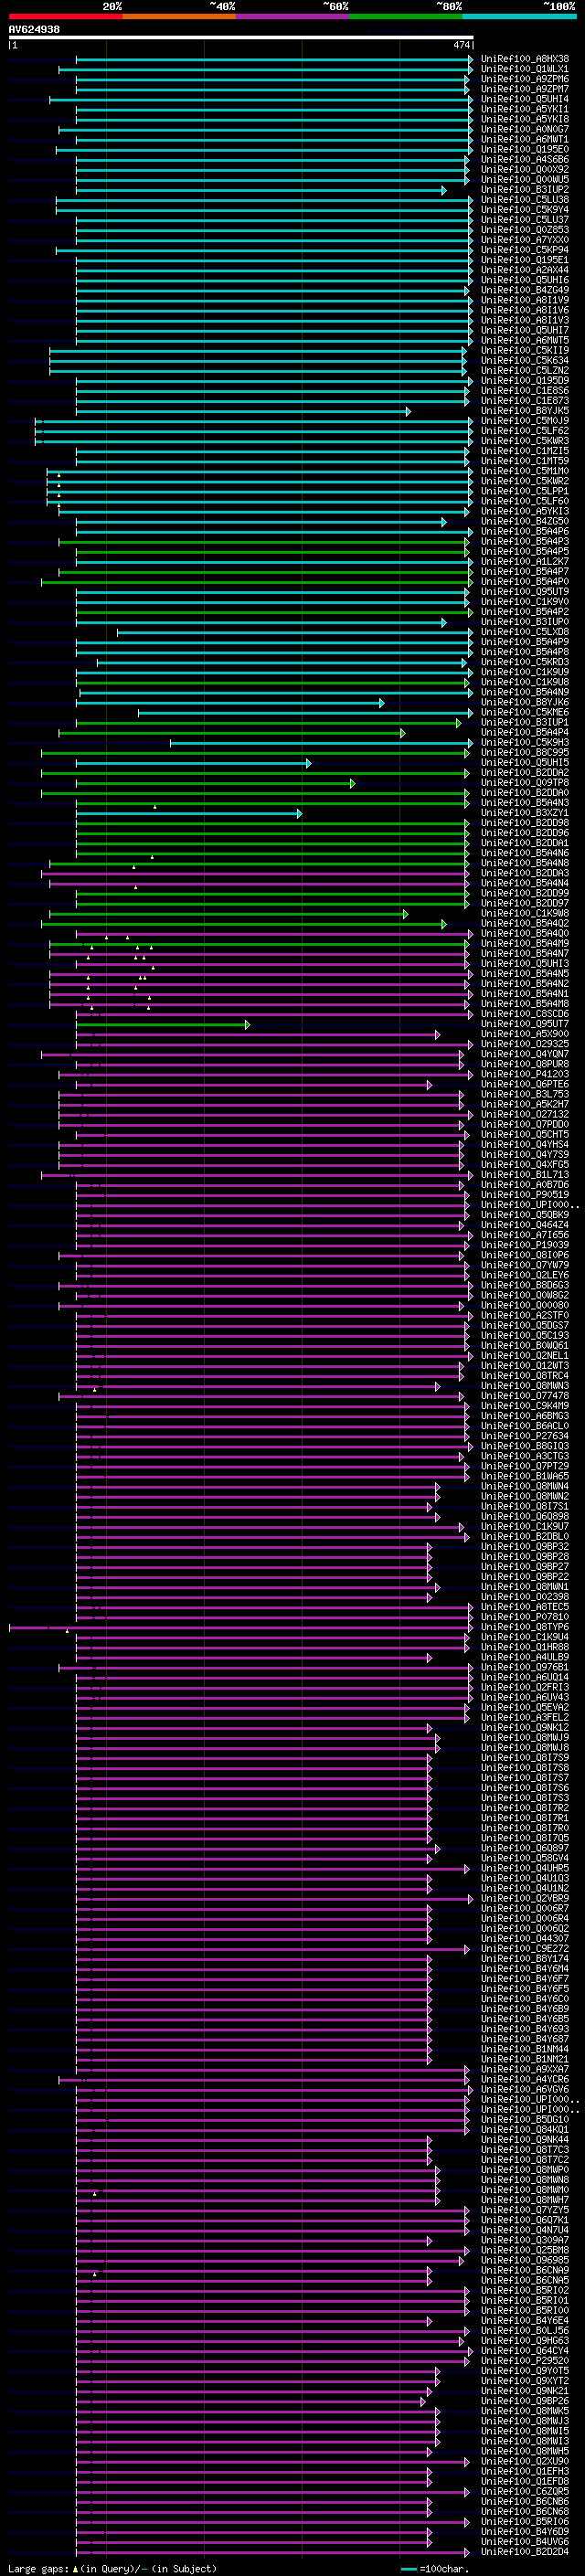This screenshot has height=2576, width=585.
Task: Select the UniRef100_B3XZY1 label
Action: point(524,813)
